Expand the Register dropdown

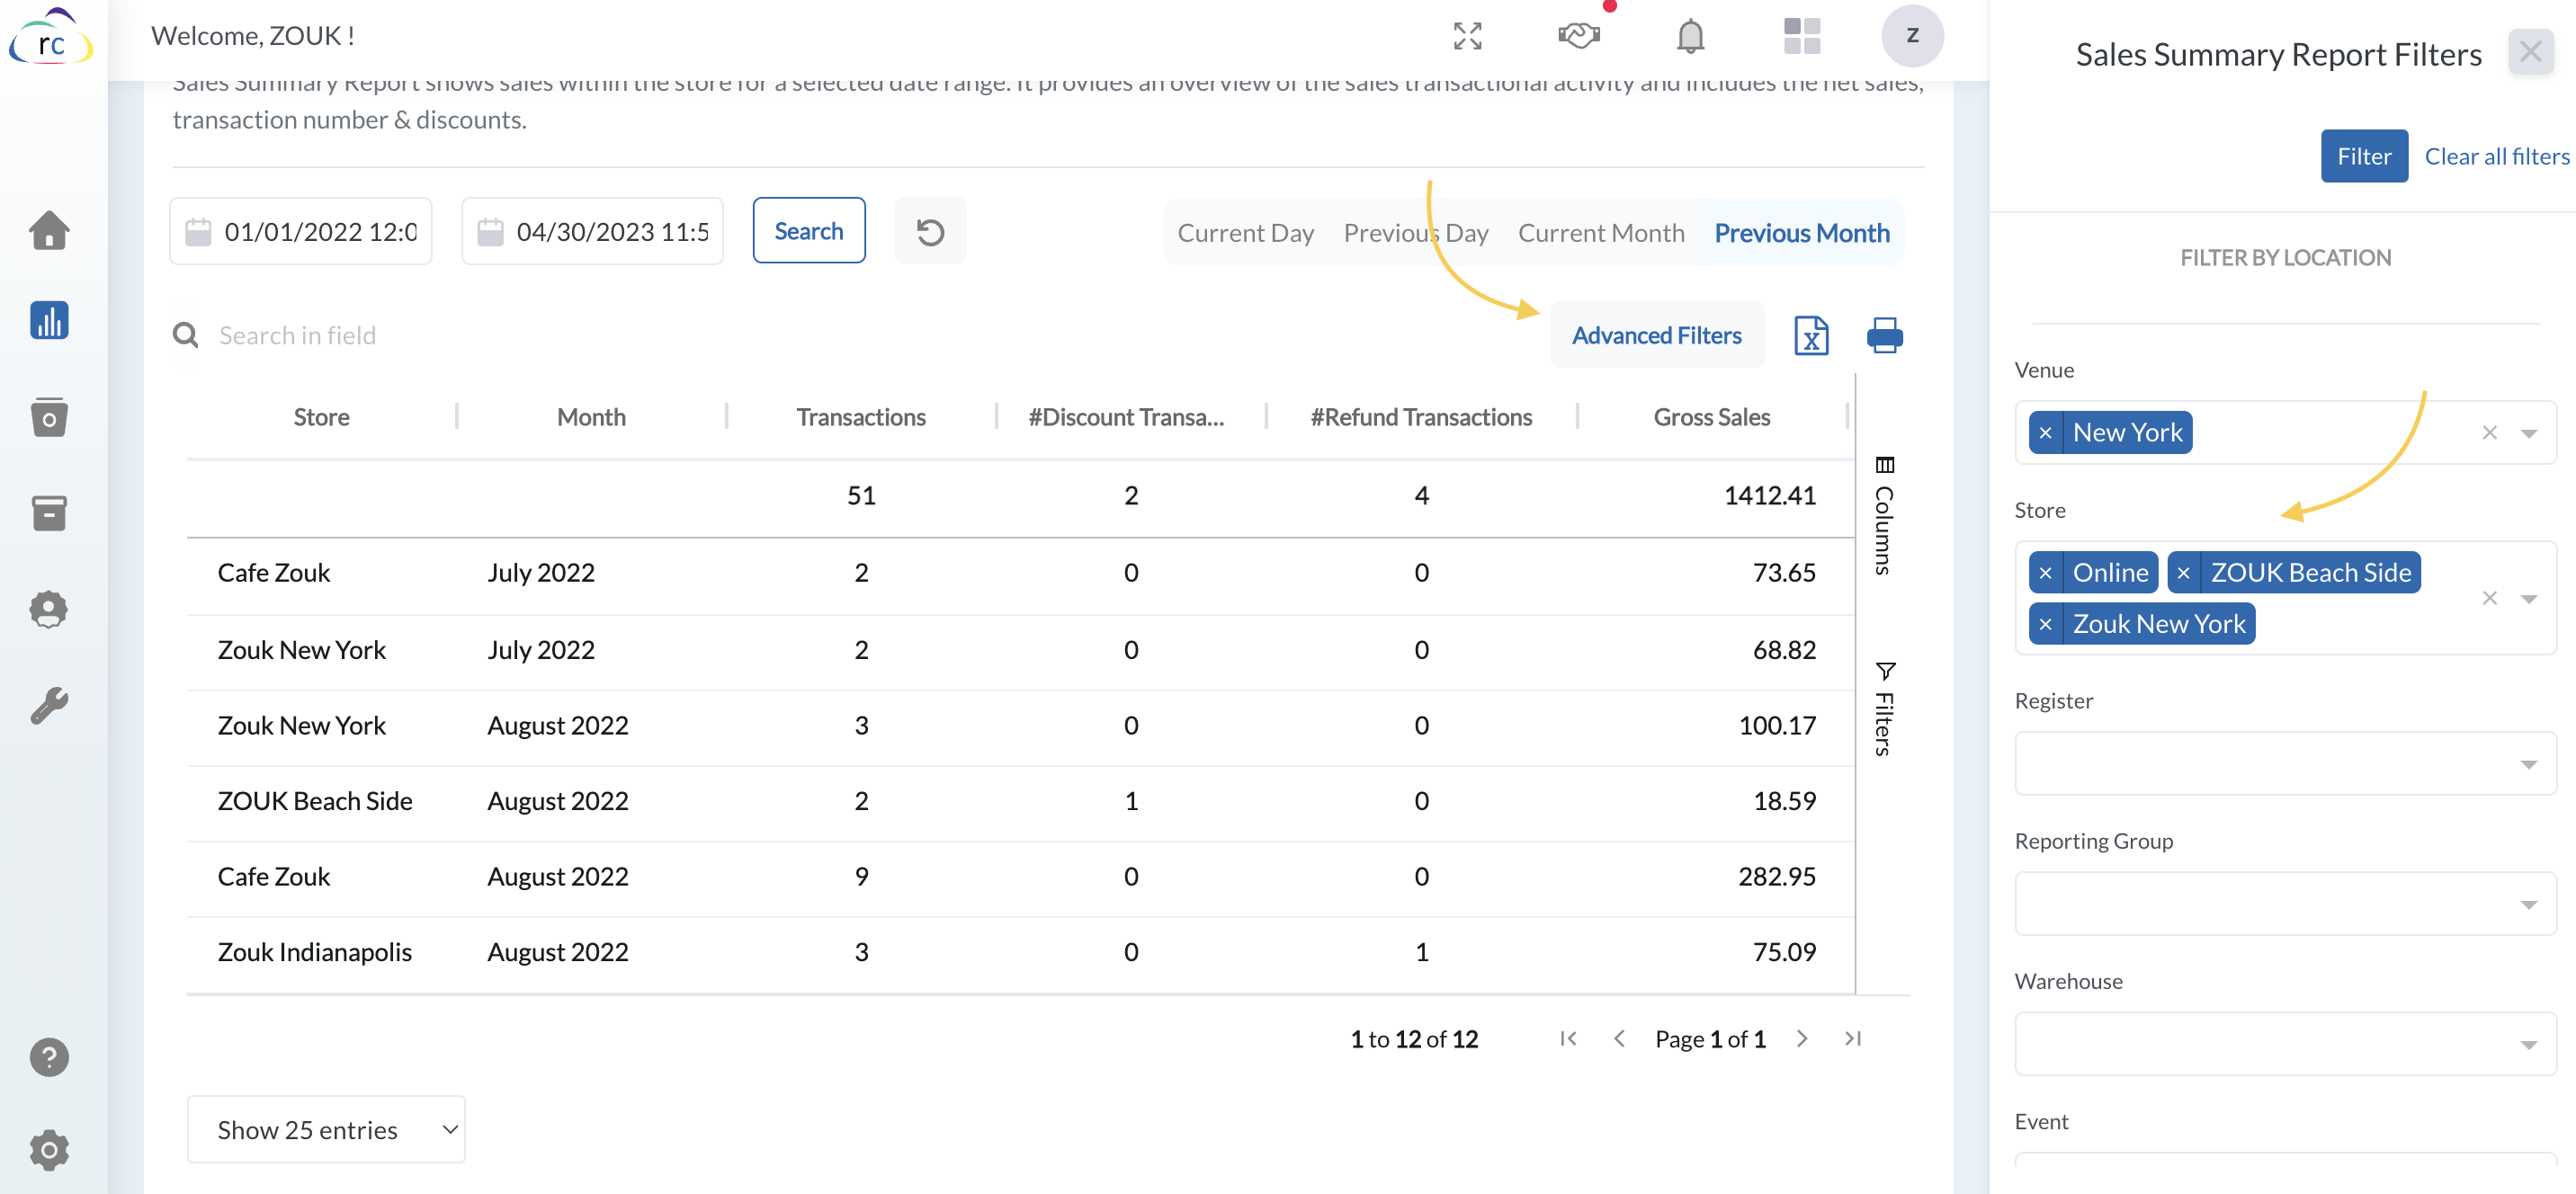(2285, 764)
